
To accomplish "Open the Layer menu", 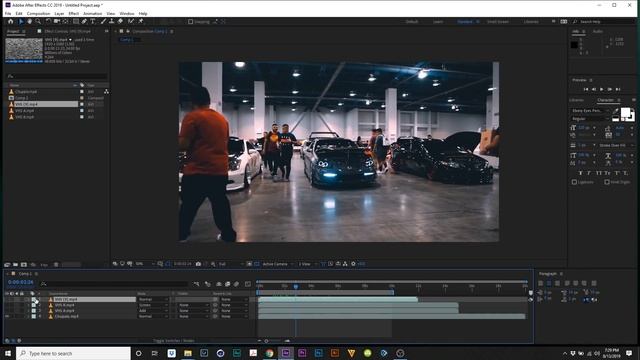I will click(59, 13).
